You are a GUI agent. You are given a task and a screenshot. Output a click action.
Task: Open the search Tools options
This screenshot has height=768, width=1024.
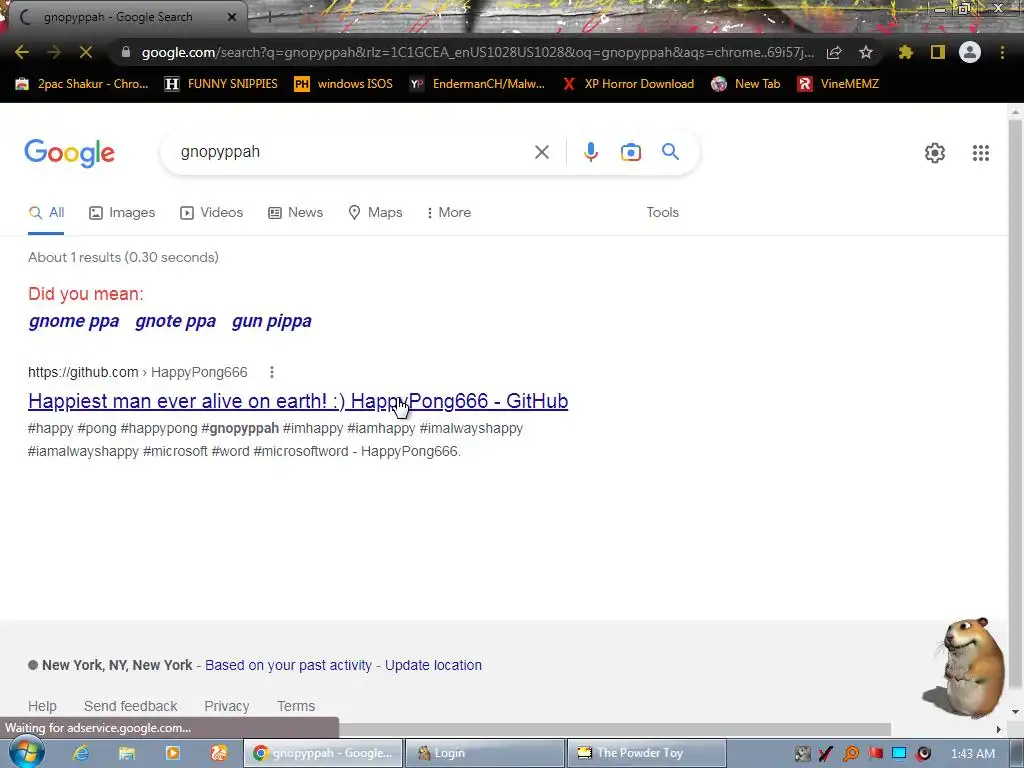coord(662,212)
